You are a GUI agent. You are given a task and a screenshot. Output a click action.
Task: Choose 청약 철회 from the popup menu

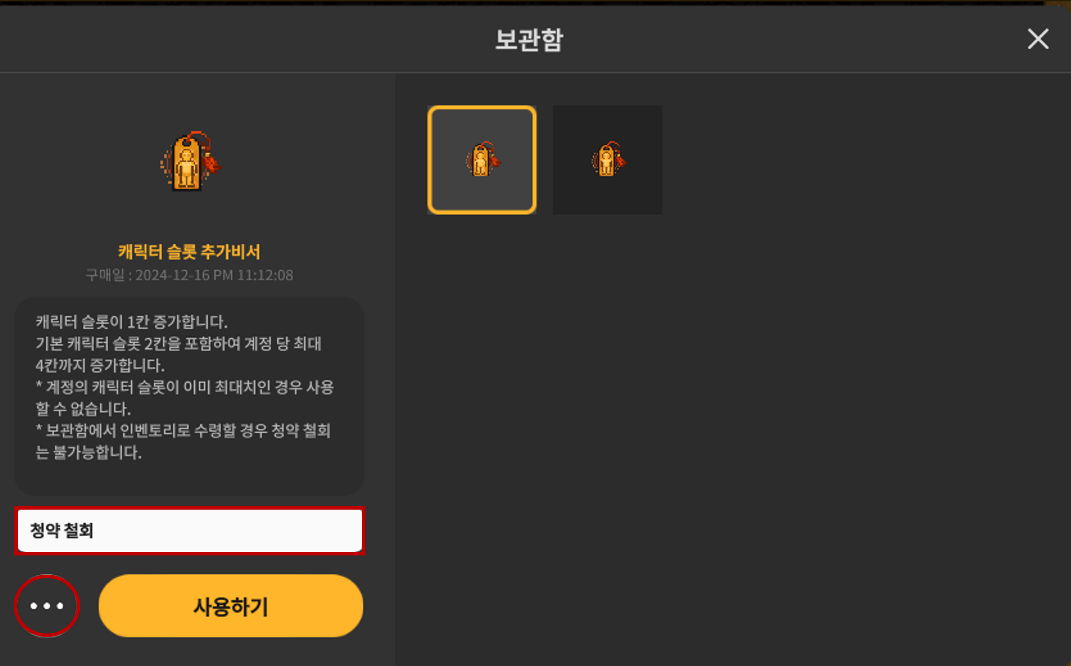point(190,531)
